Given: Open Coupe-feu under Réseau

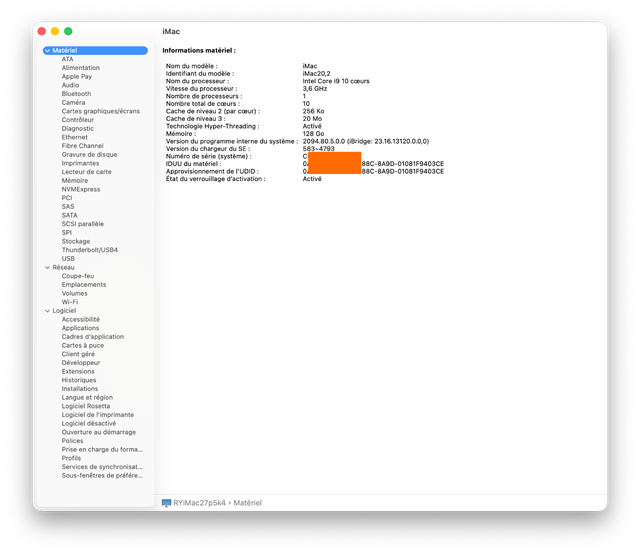Looking at the screenshot, I should coord(78,276).
